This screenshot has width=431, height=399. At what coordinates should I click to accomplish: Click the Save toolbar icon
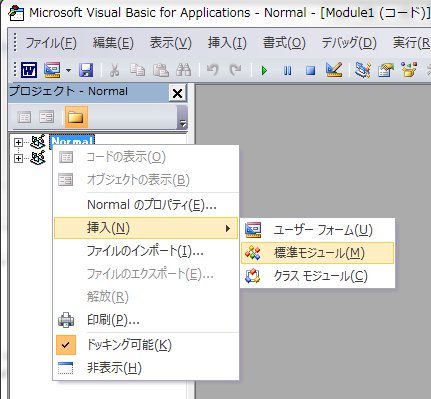tap(86, 70)
